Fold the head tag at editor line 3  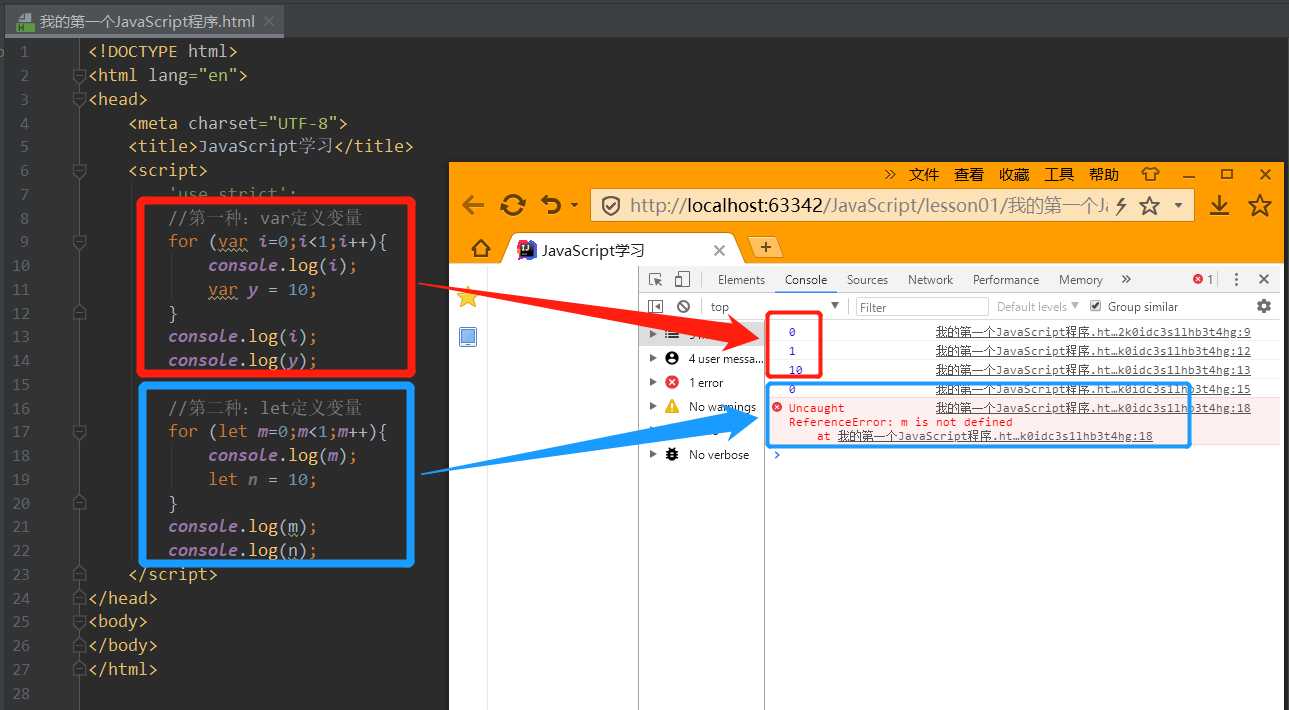click(80, 99)
